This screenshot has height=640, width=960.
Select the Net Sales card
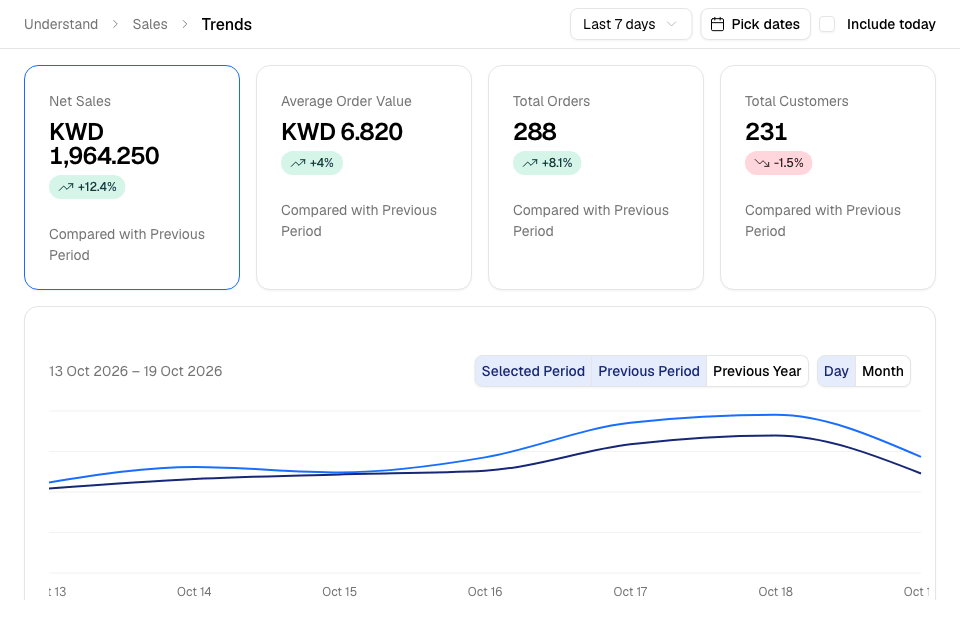click(x=132, y=178)
